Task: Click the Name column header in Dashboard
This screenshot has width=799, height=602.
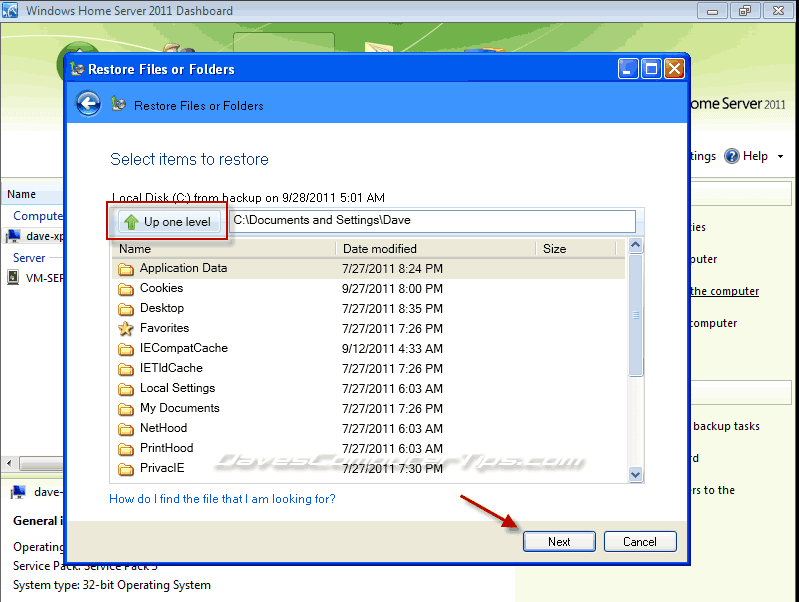Action: [33, 194]
